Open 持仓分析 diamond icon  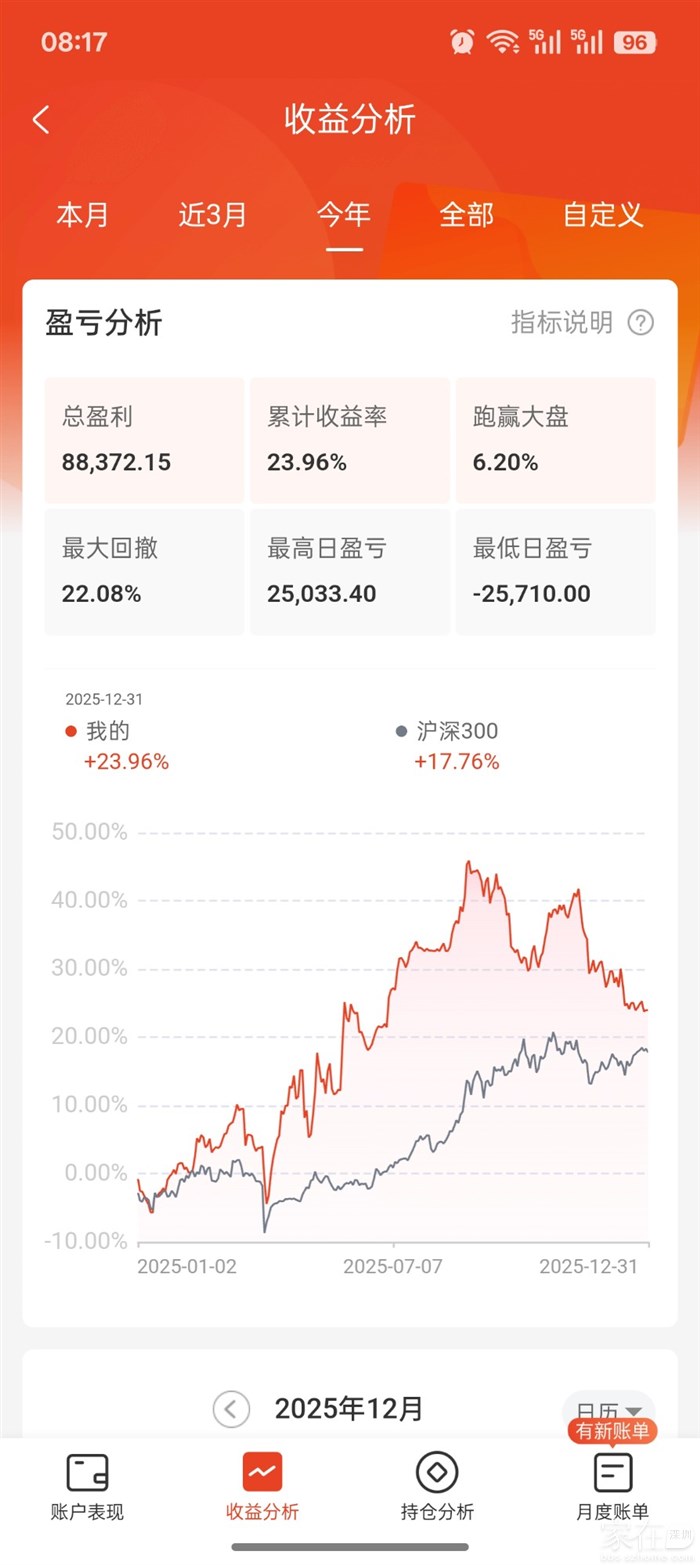(x=437, y=1472)
